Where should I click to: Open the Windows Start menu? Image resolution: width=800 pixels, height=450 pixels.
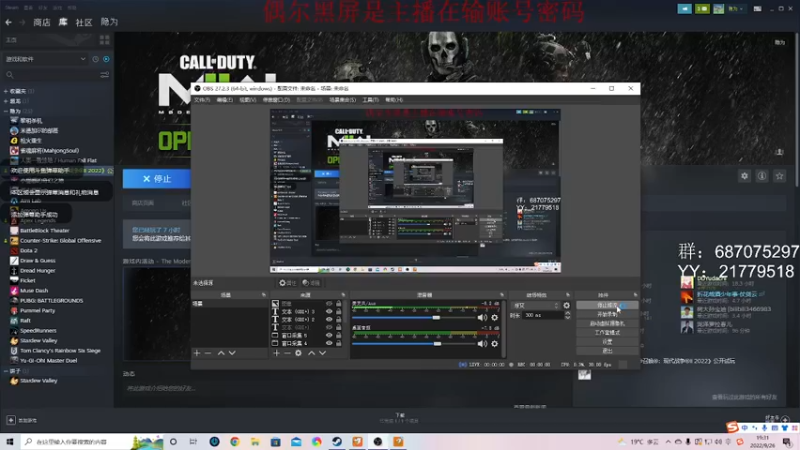10,441
